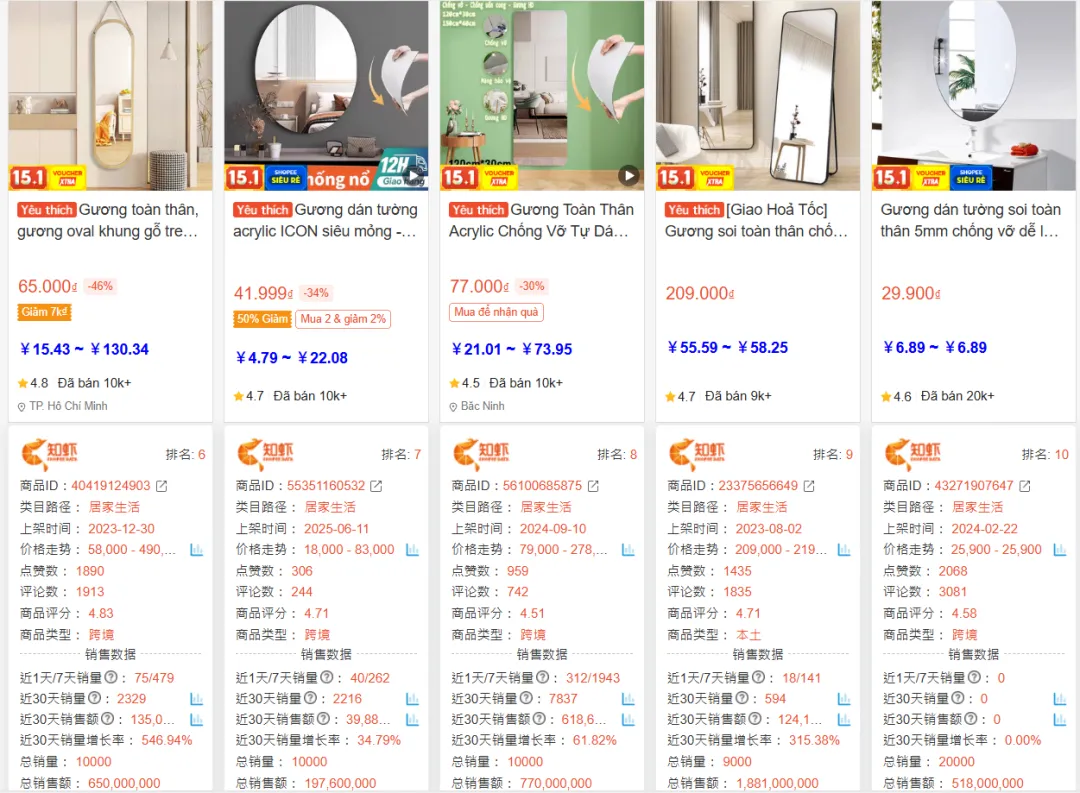The height and width of the screenshot is (793, 1080).
Task: Click 50% Giảm discount badge
Action: (262, 319)
